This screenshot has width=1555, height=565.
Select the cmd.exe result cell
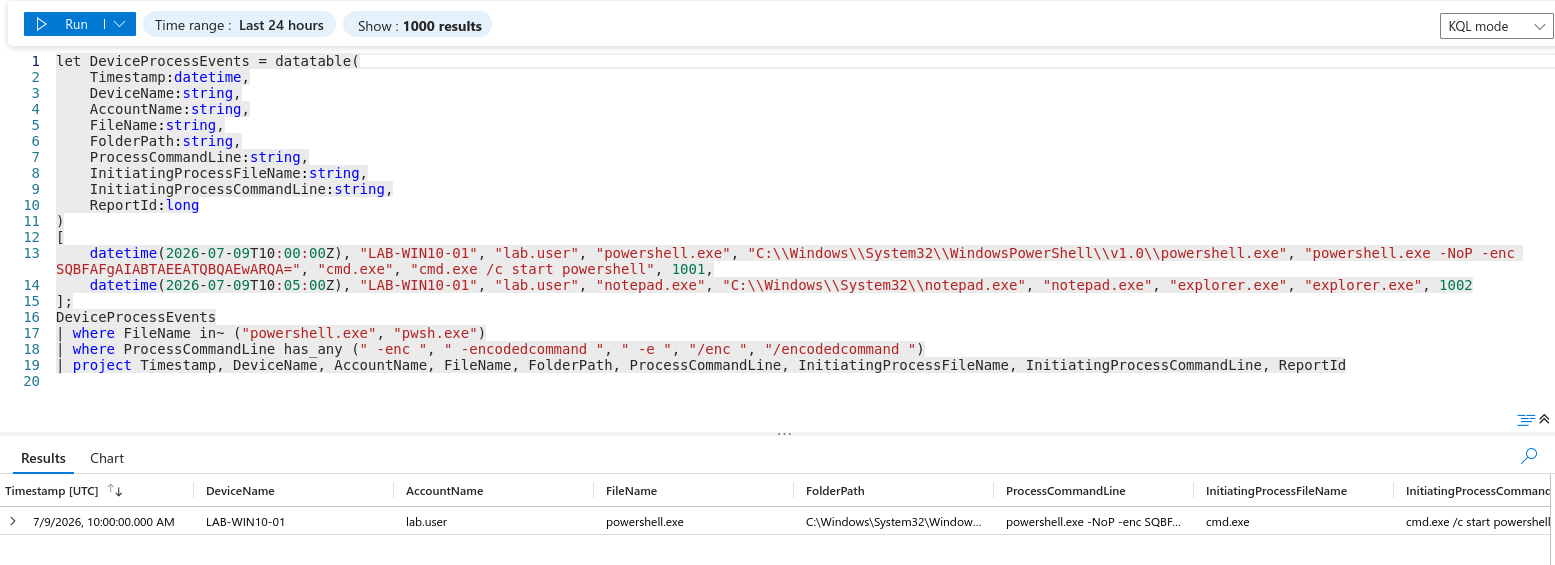[1227, 522]
